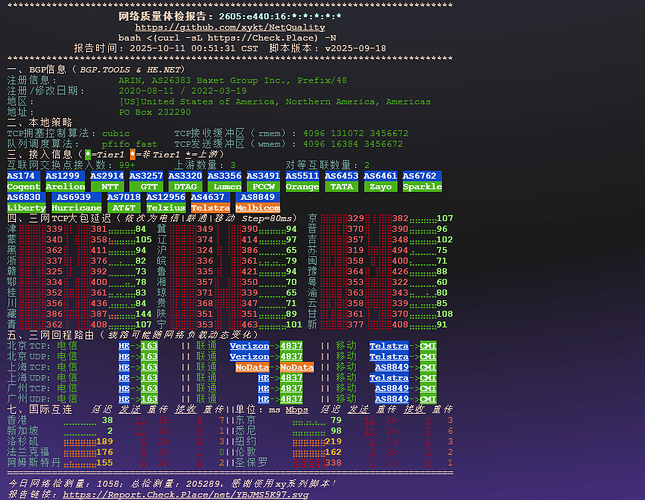Click the Mbps unit label
The width and height of the screenshot is (645, 500).
(x=295, y=409)
